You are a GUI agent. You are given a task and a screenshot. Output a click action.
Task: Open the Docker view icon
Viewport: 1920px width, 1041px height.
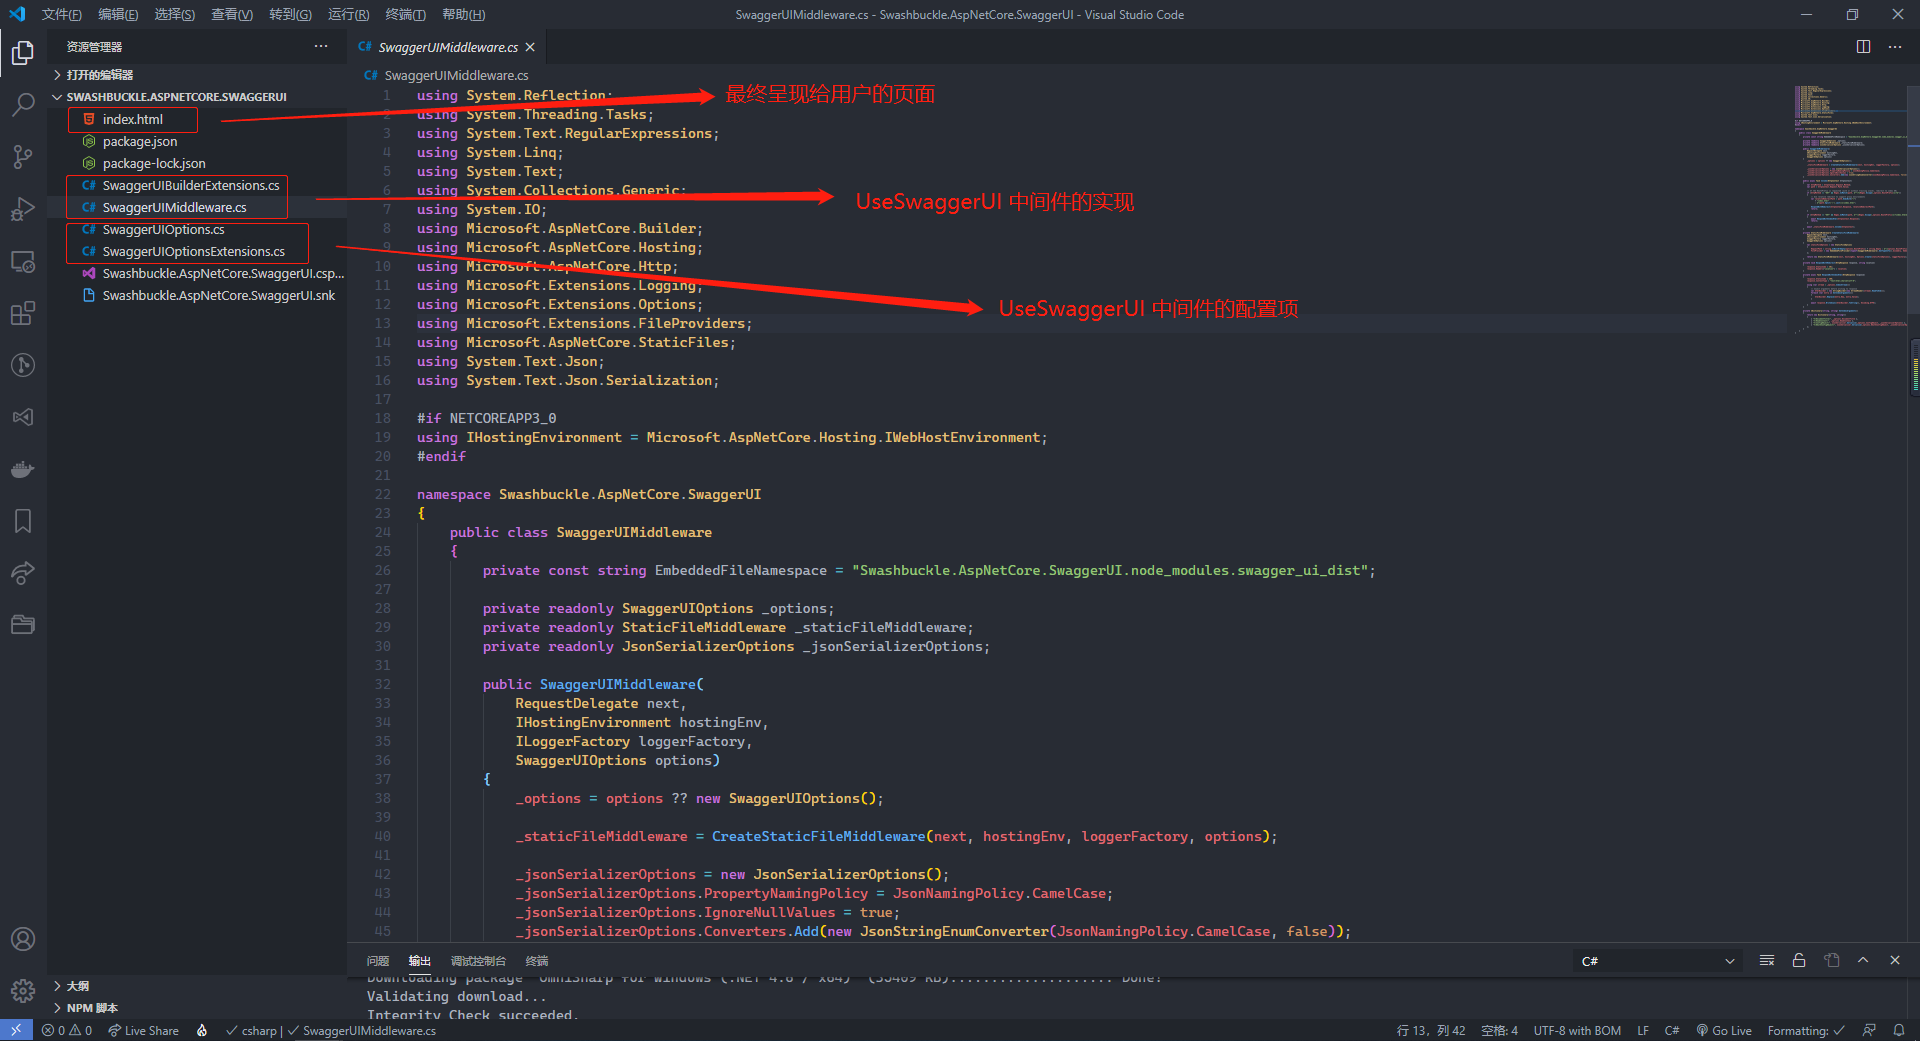coord(22,469)
